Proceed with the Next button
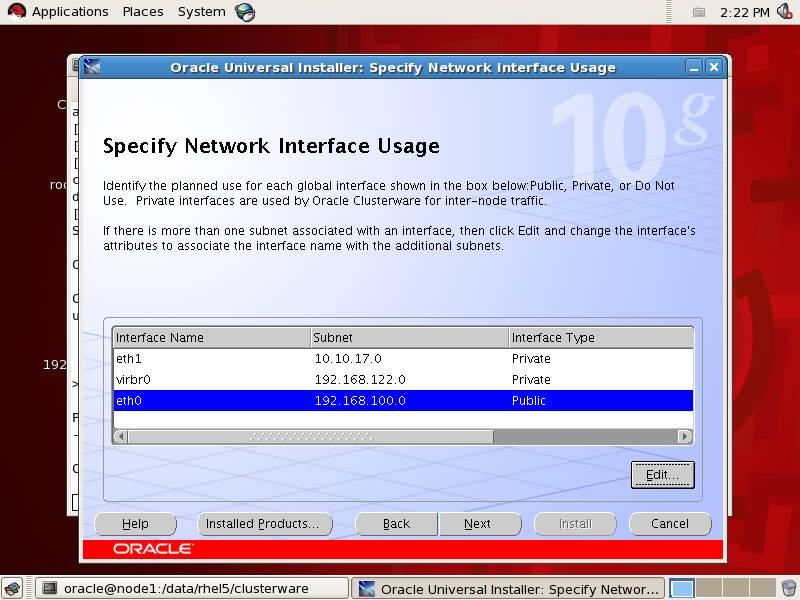The width and height of the screenshot is (800, 600). [480, 524]
